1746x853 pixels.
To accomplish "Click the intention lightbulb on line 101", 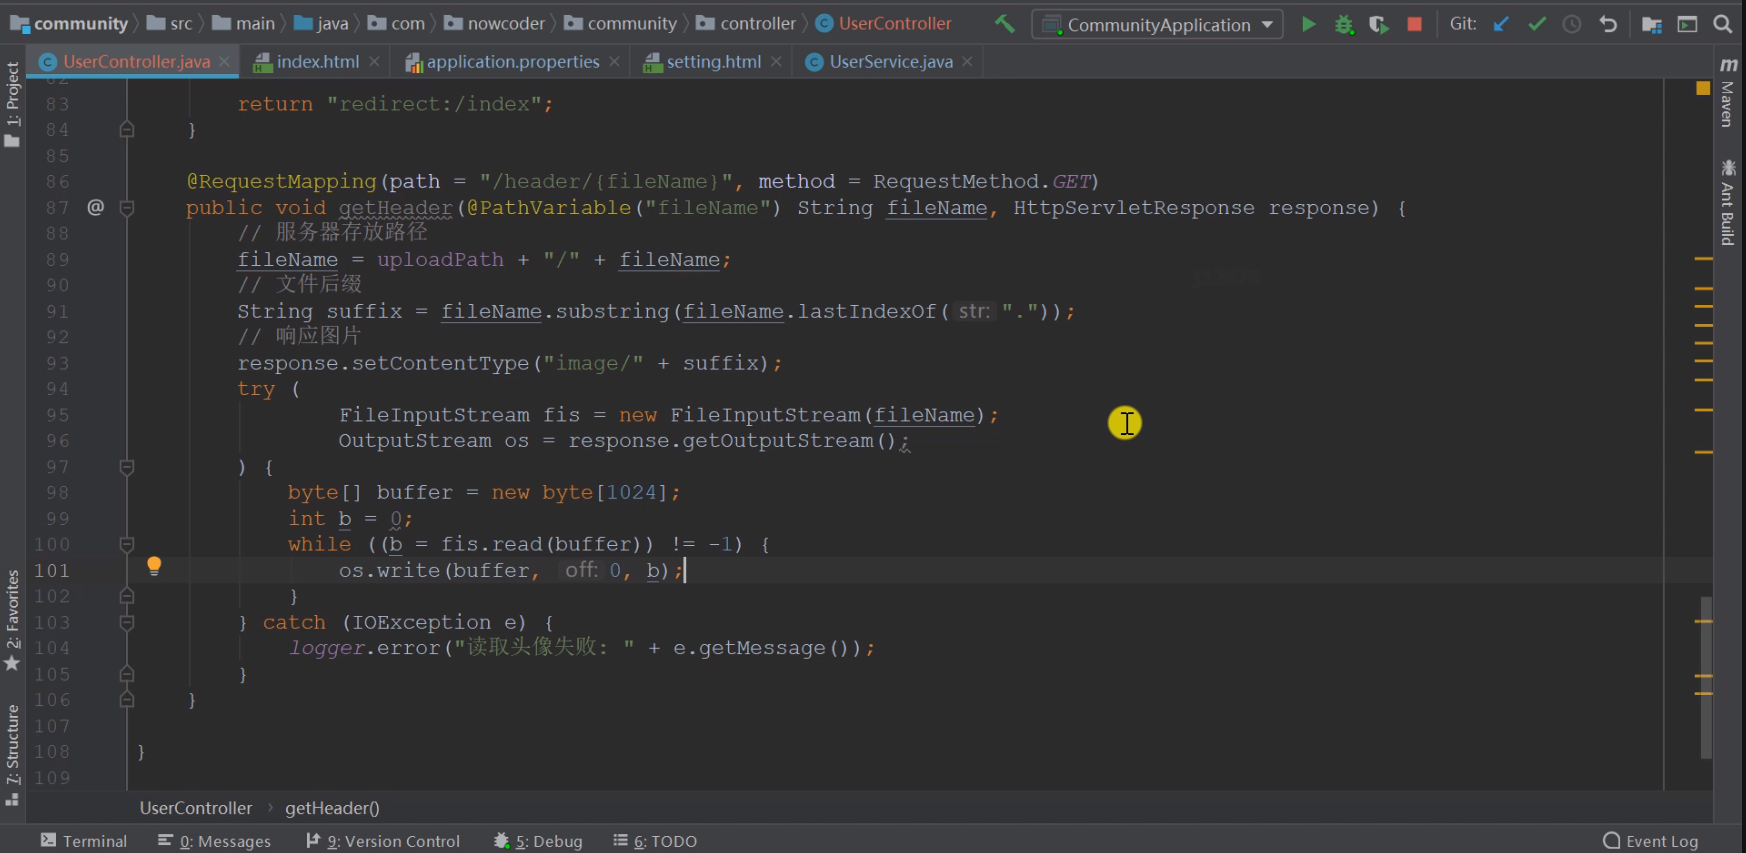I will click(154, 566).
